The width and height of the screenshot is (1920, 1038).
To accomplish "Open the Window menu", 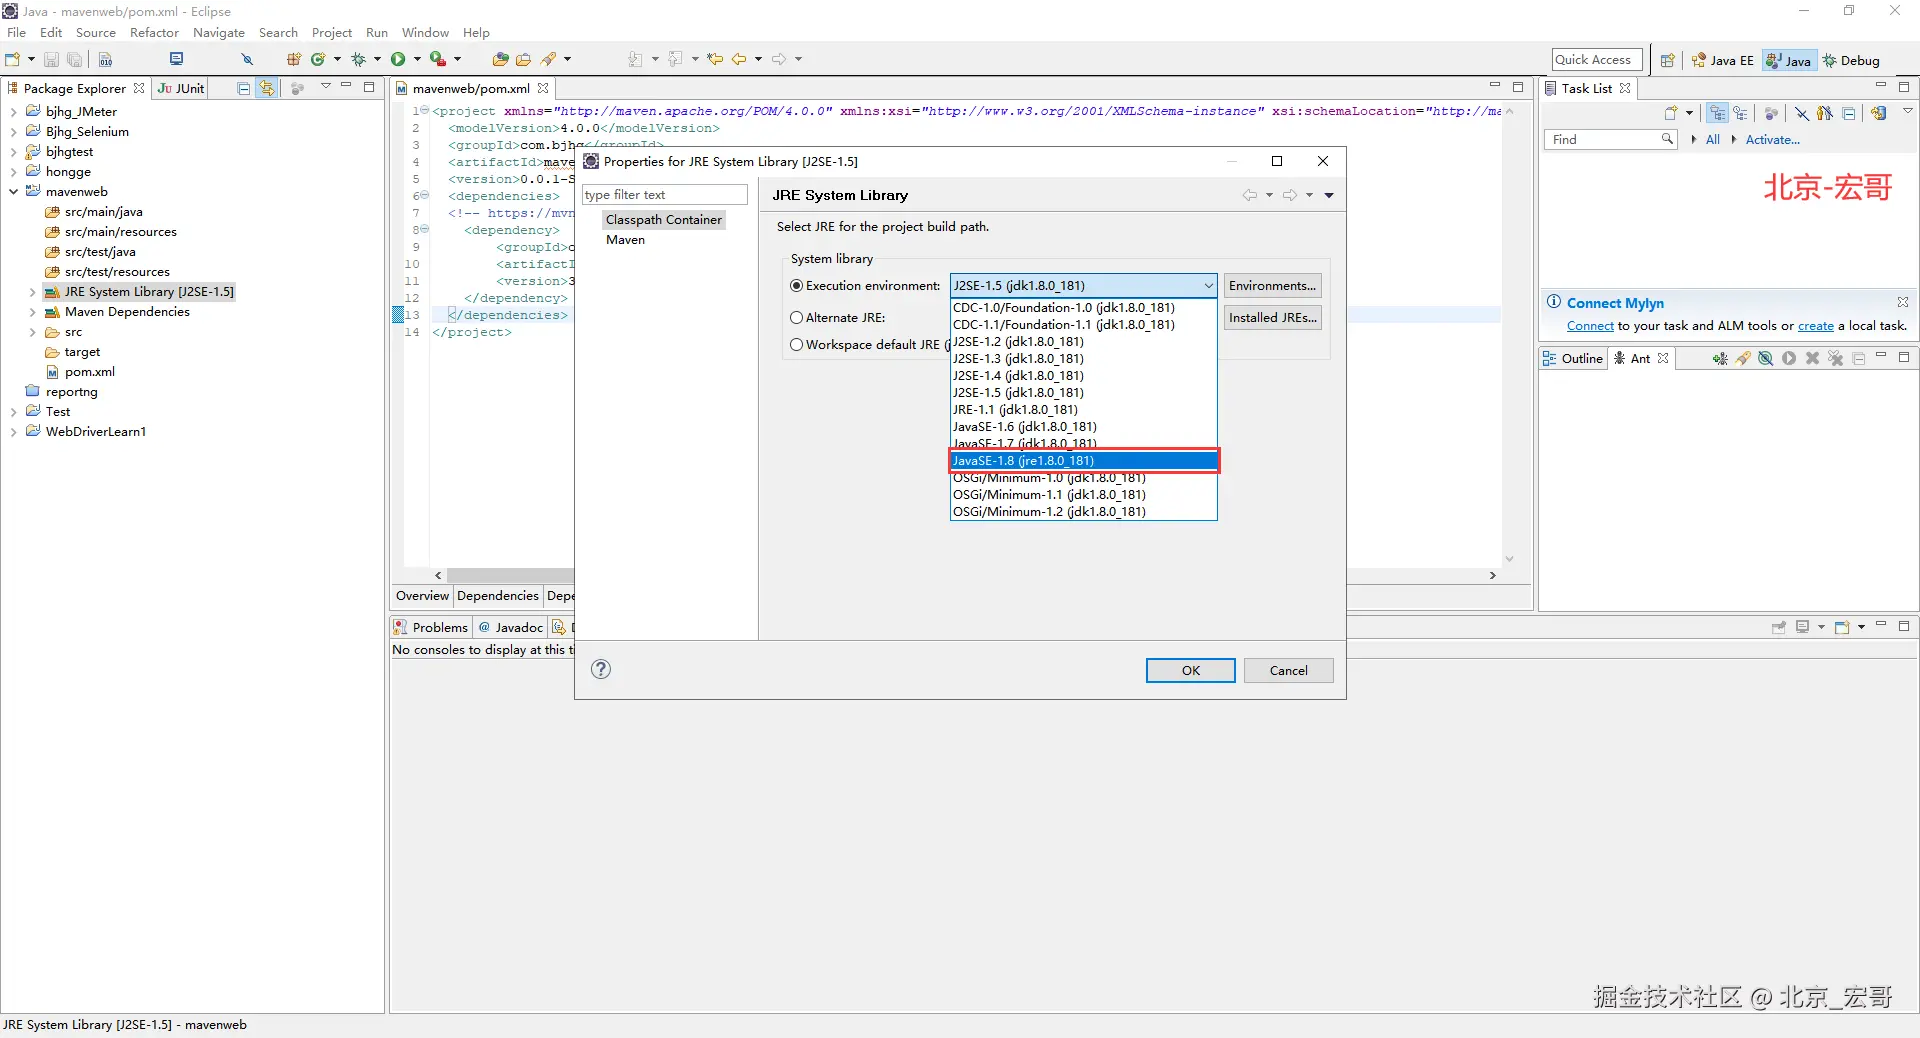I will tap(425, 33).
